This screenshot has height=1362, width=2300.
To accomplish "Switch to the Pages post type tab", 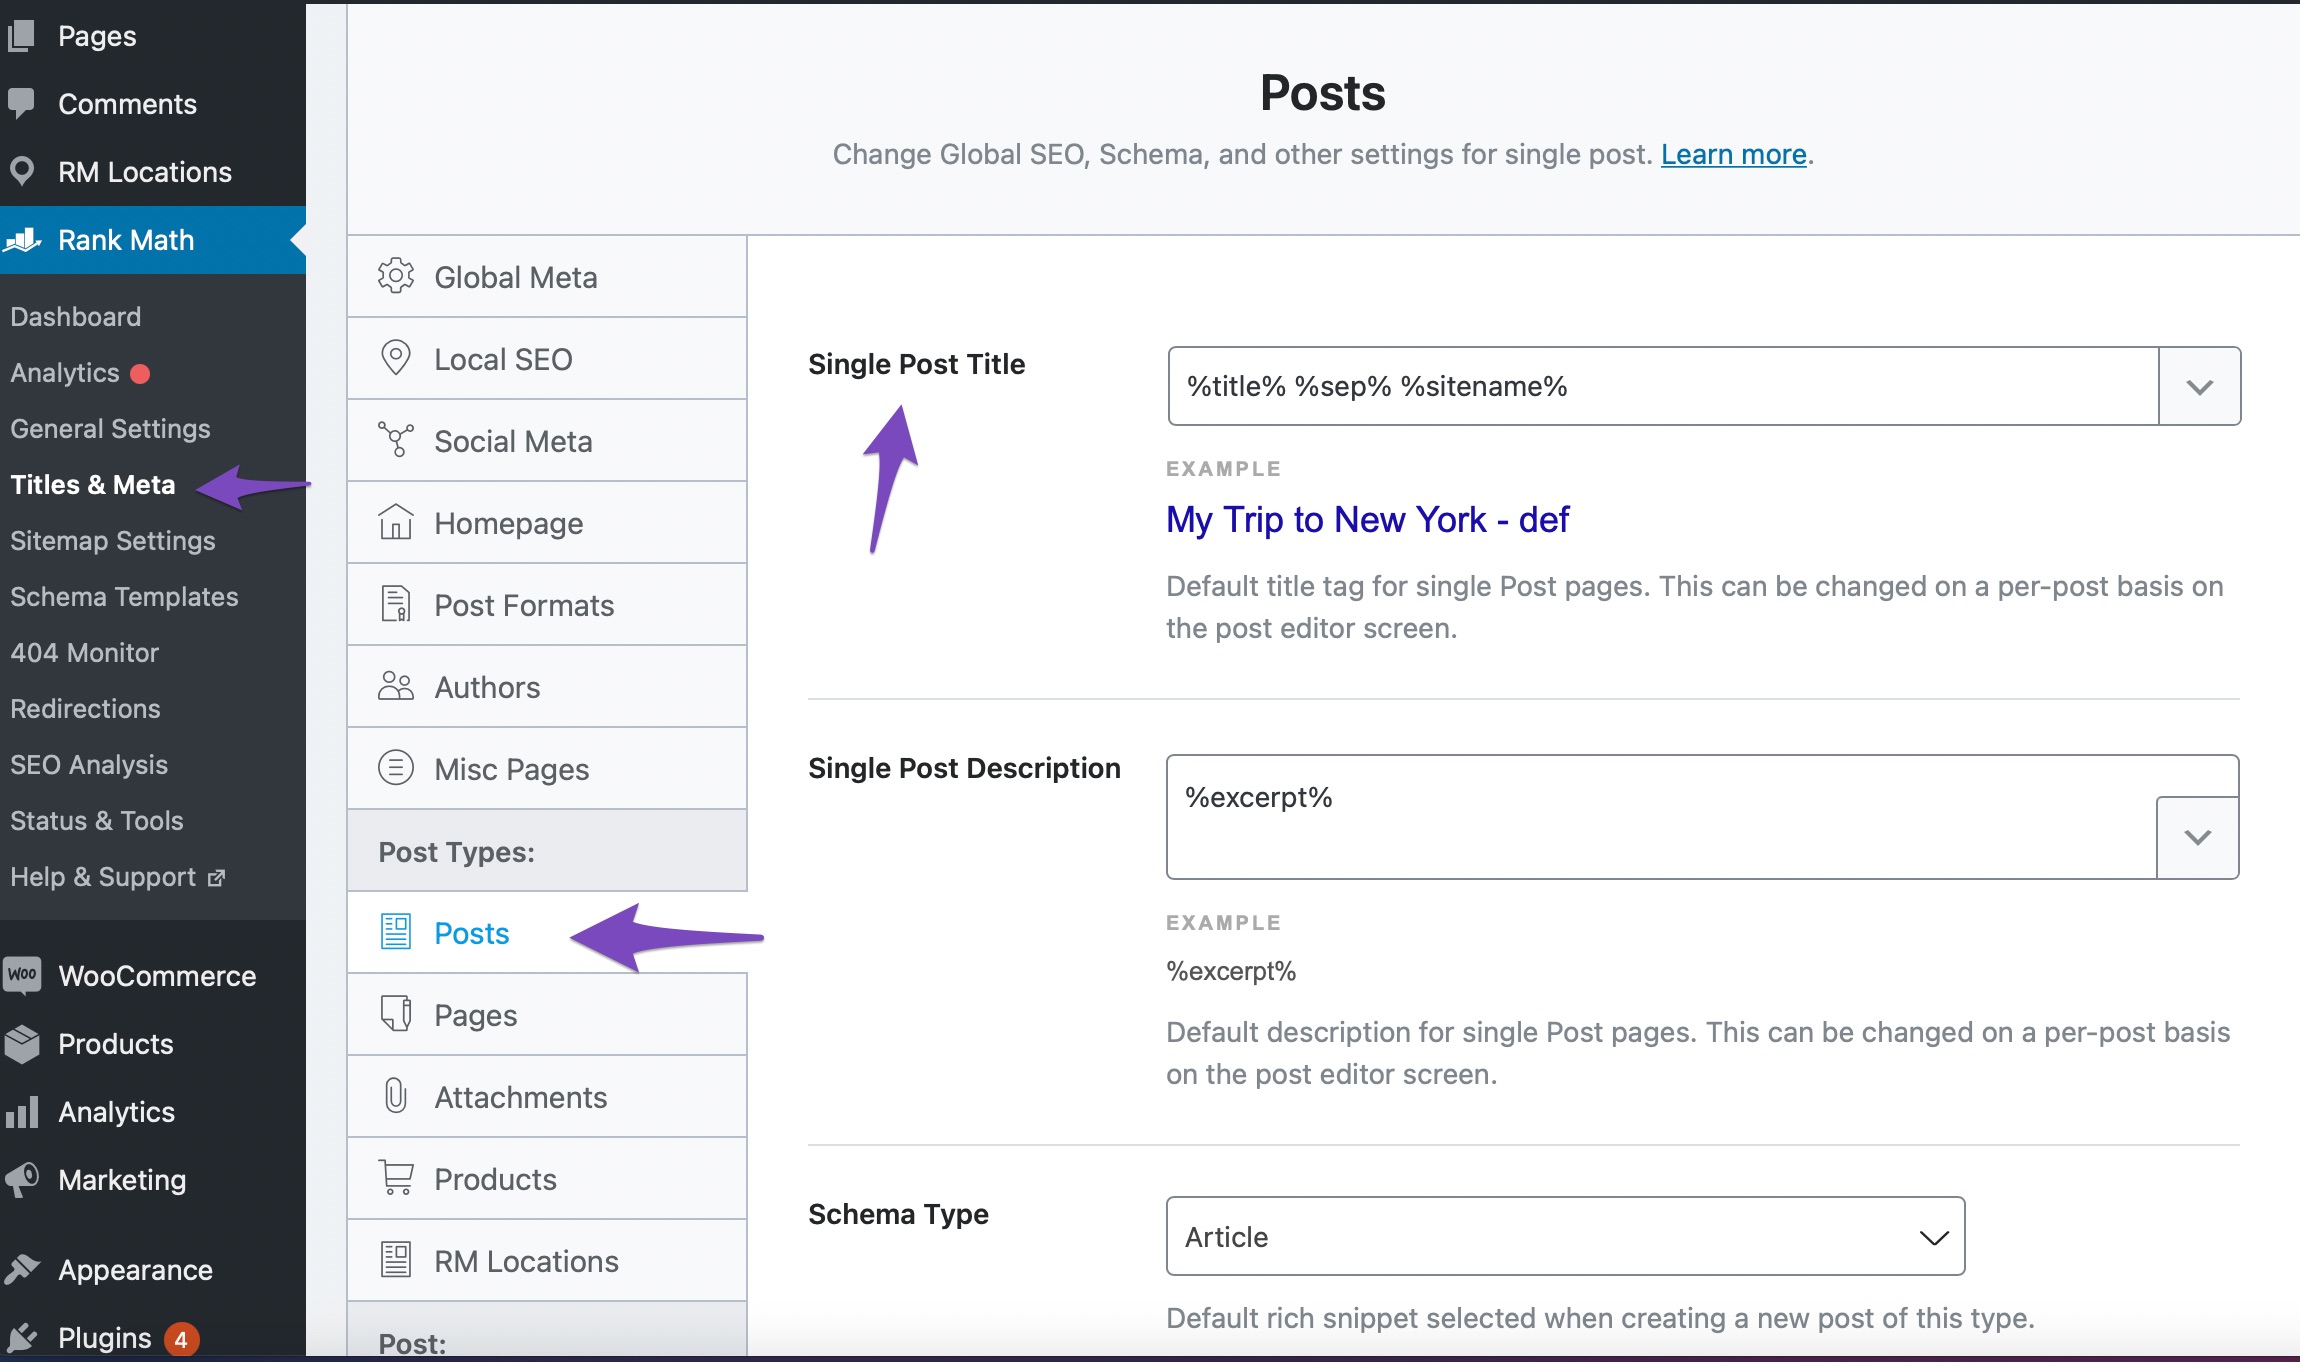I will click(x=476, y=1015).
